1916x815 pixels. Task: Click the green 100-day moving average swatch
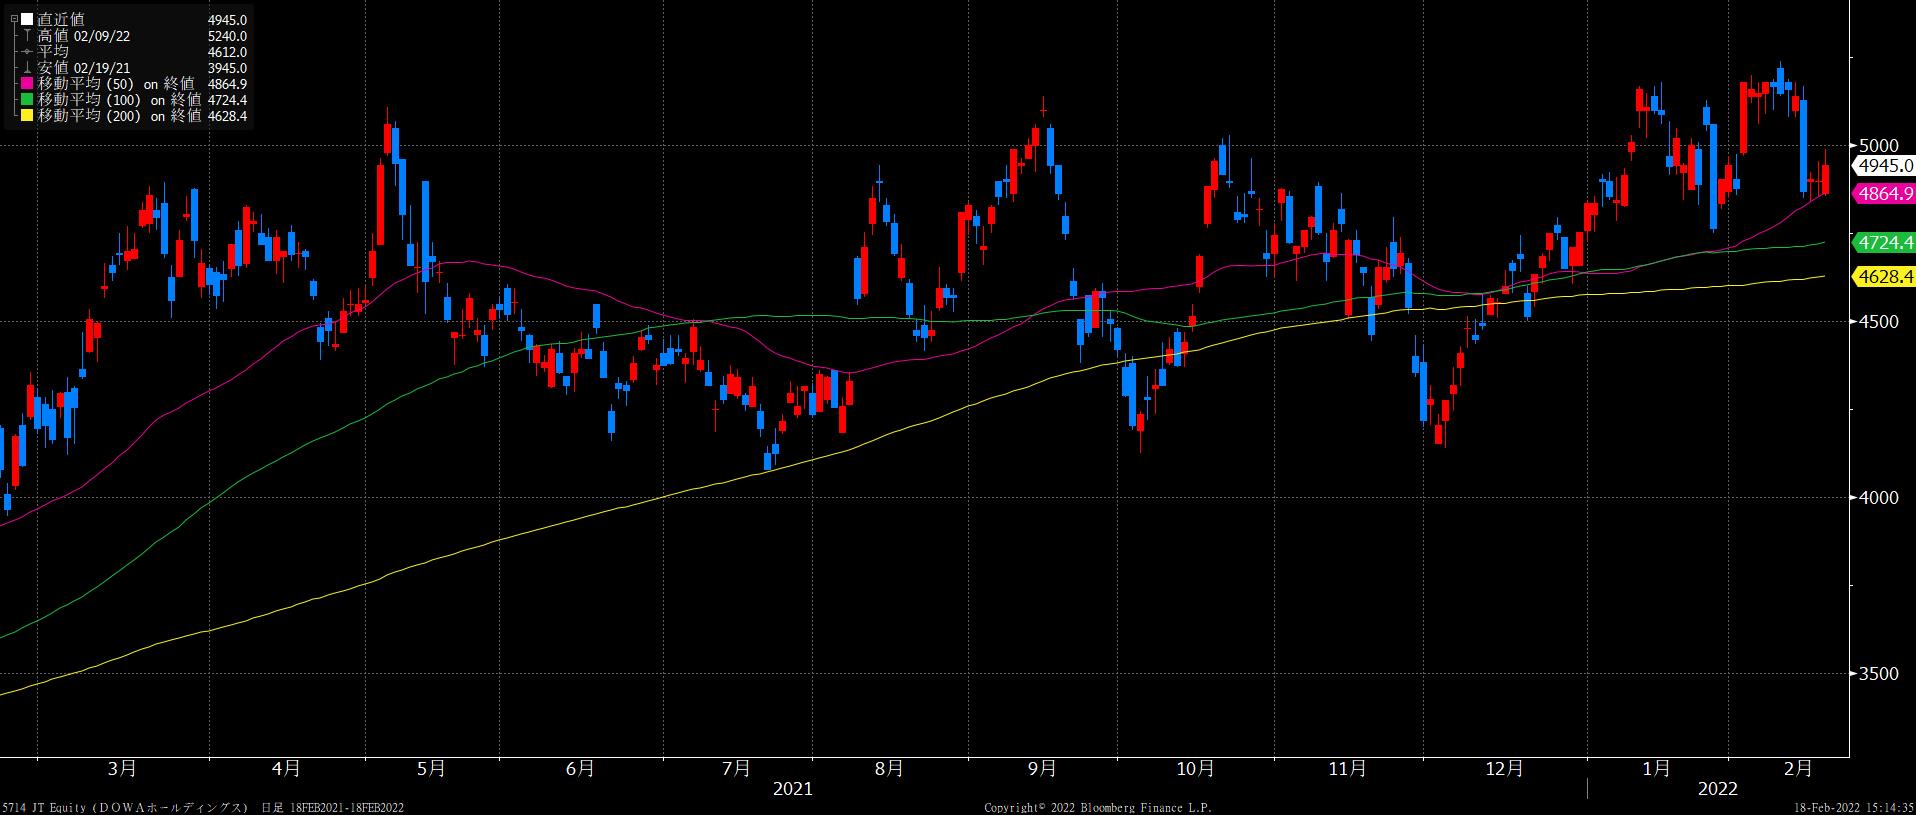click(x=27, y=100)
